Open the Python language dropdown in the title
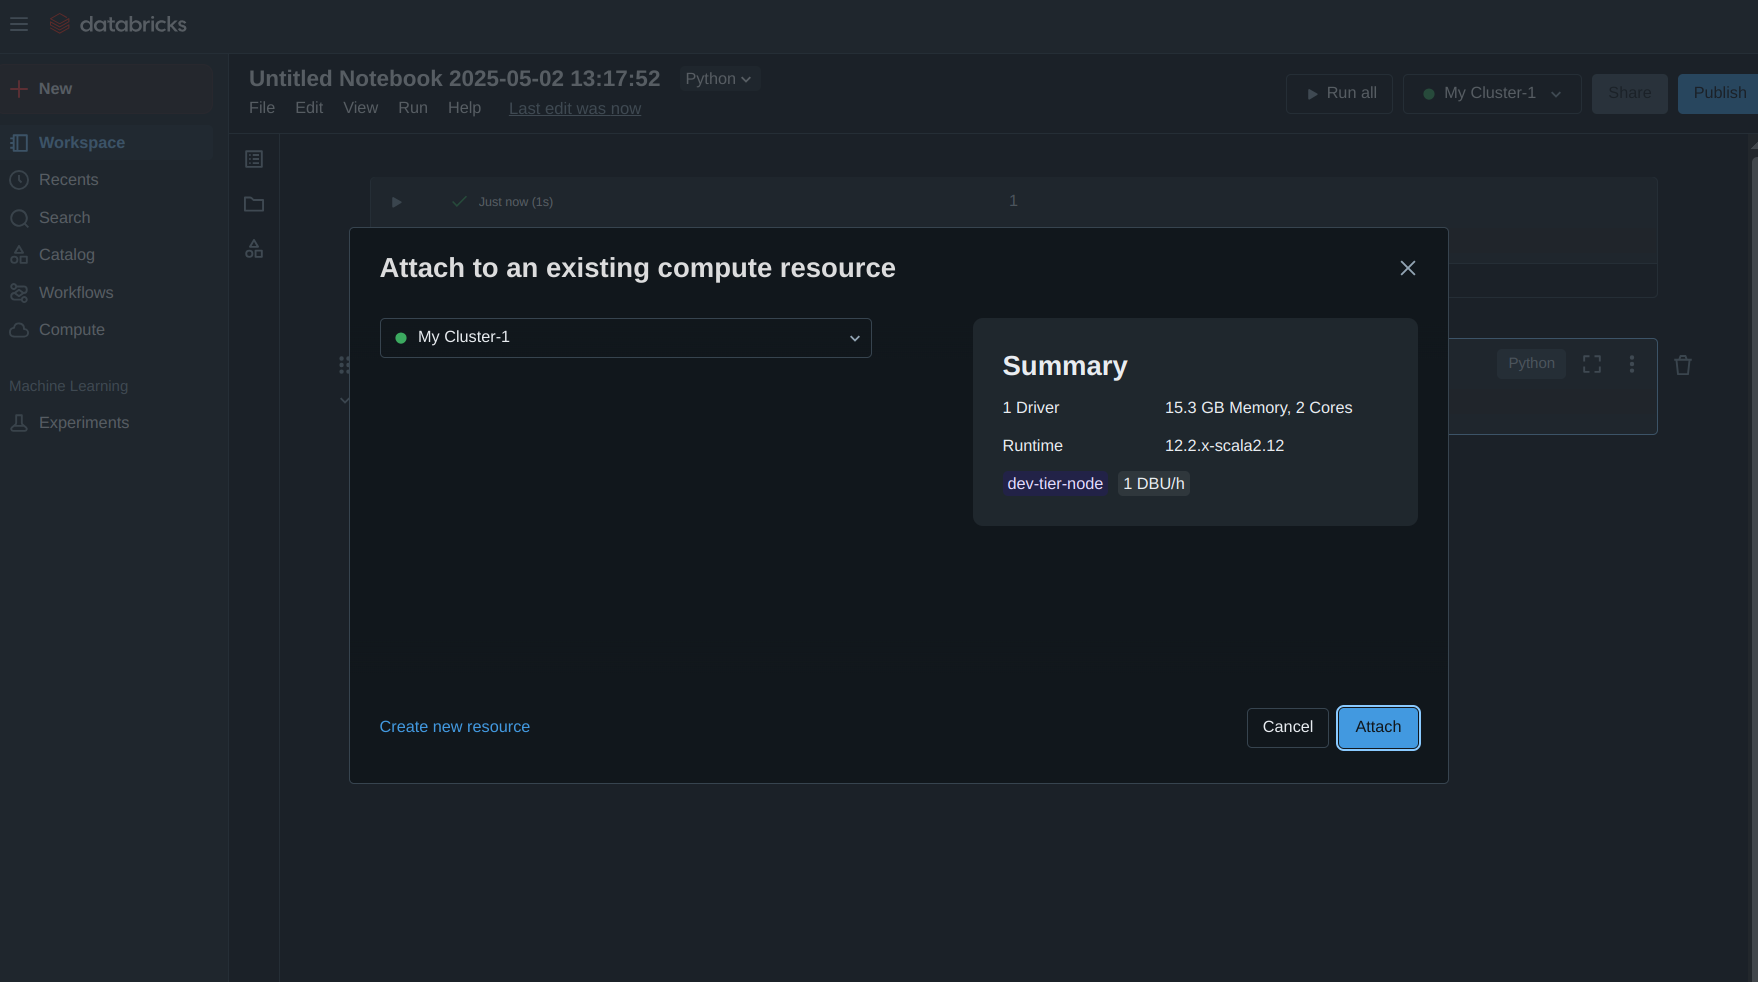This screenshot has width=1758, height=982. click(719, 79)
